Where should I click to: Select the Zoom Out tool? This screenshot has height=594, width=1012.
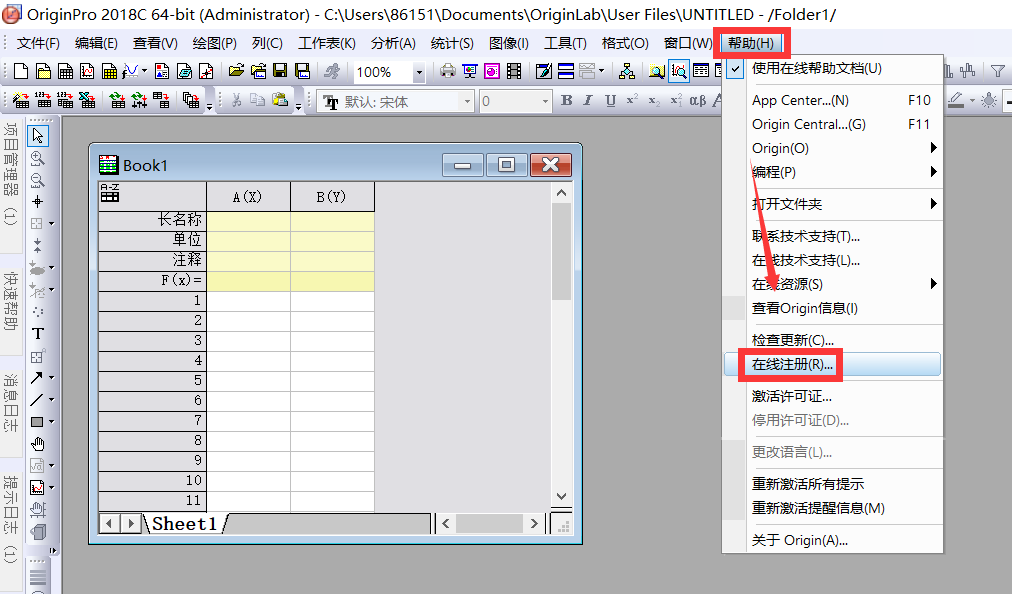pos(38,180)
